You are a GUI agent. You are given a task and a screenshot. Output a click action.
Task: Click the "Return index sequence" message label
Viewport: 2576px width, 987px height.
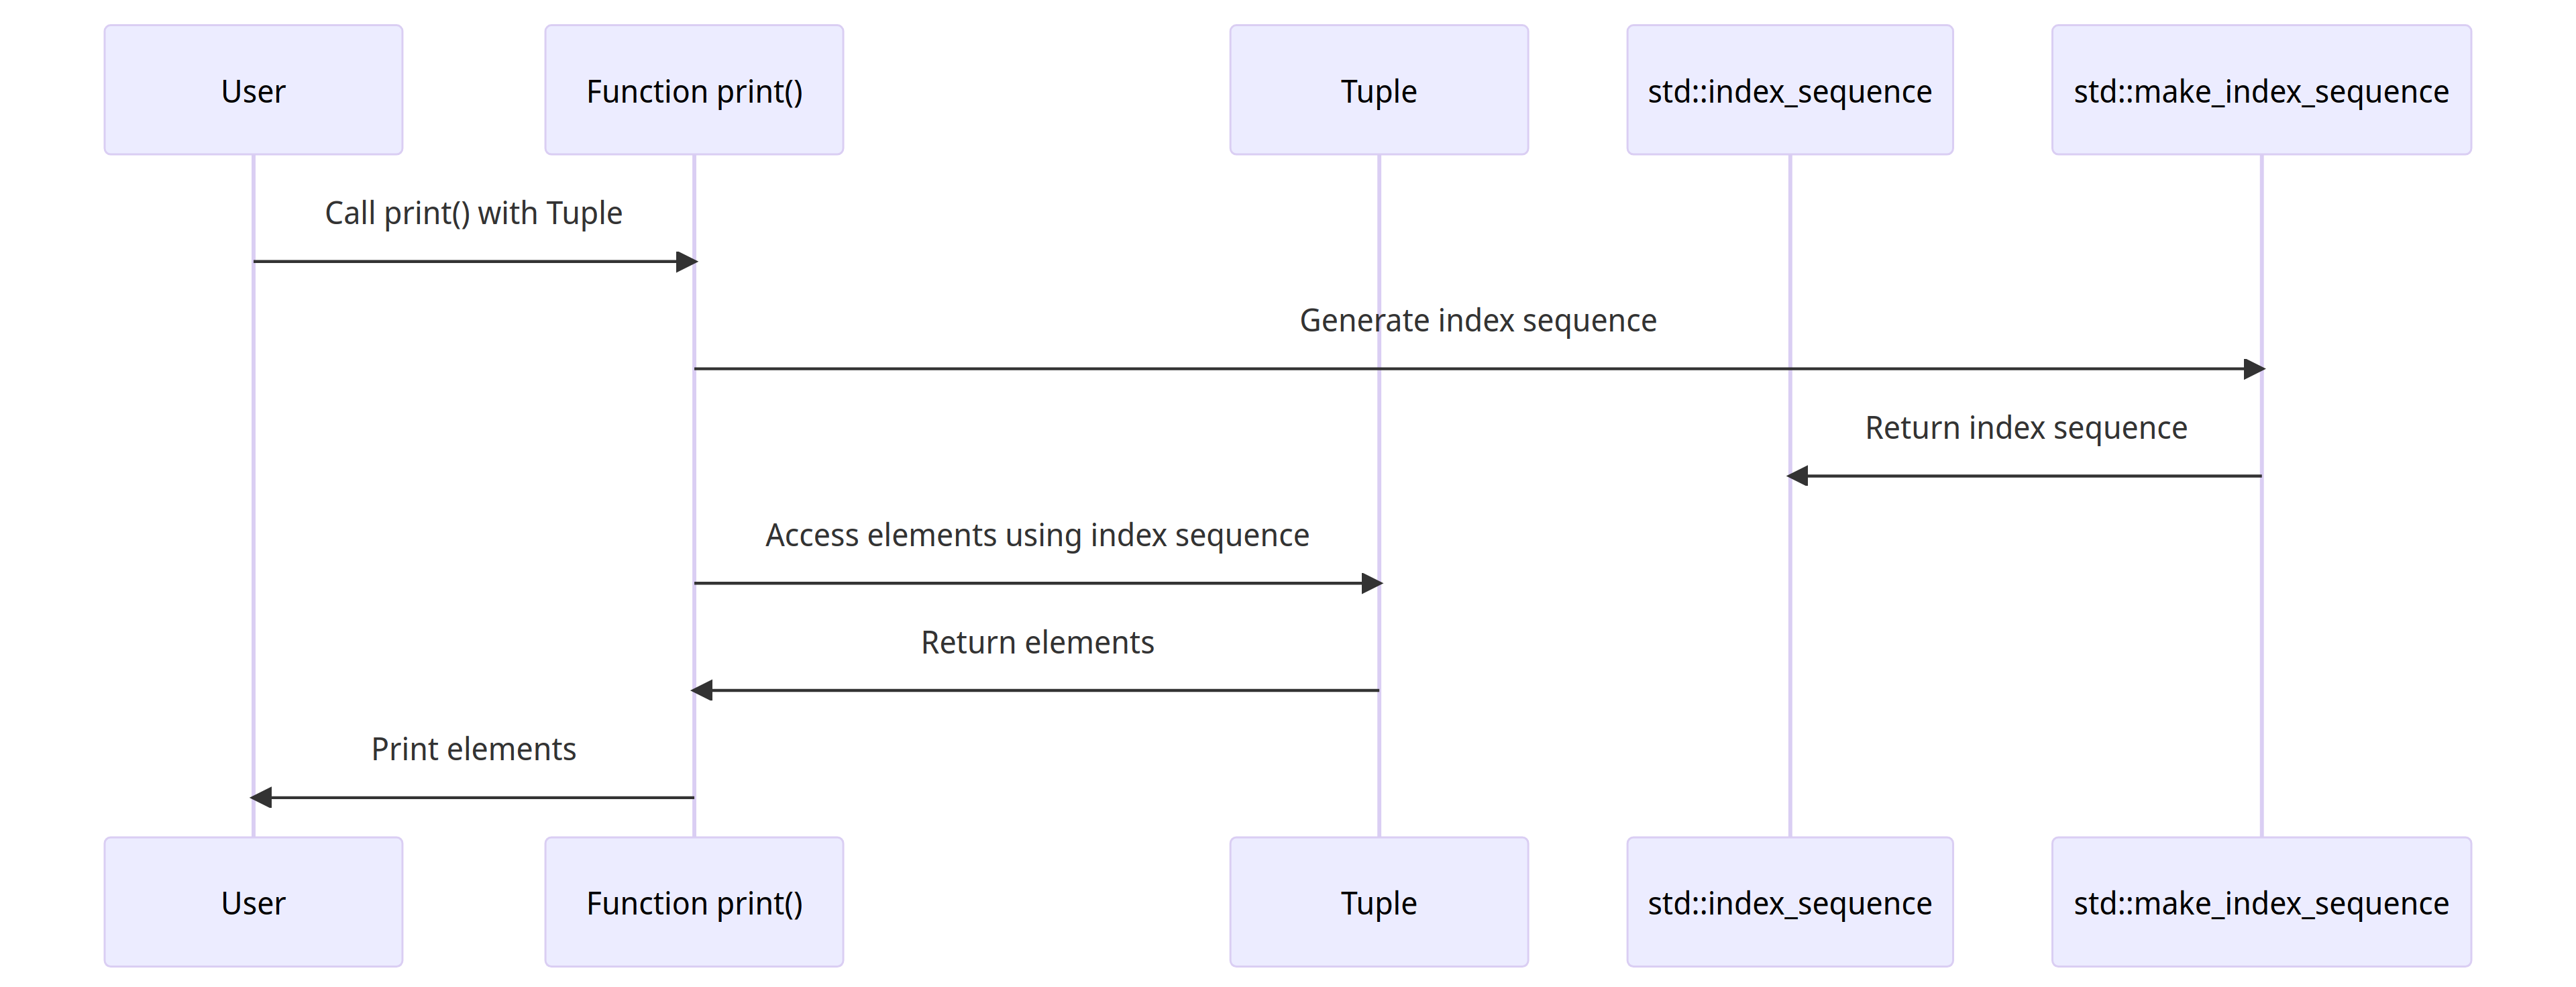click(x=2025, y=428)
